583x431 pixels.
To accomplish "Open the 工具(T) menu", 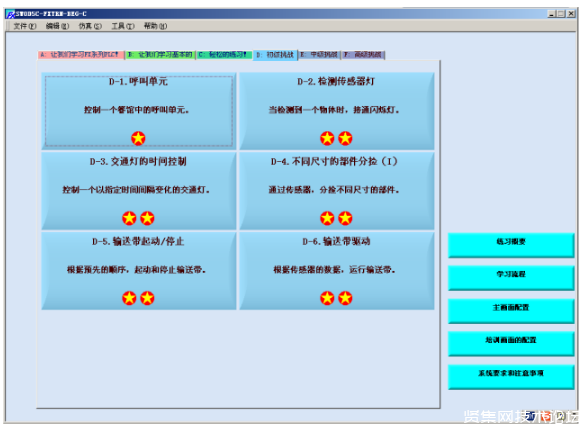I will (x=123, y=26).
